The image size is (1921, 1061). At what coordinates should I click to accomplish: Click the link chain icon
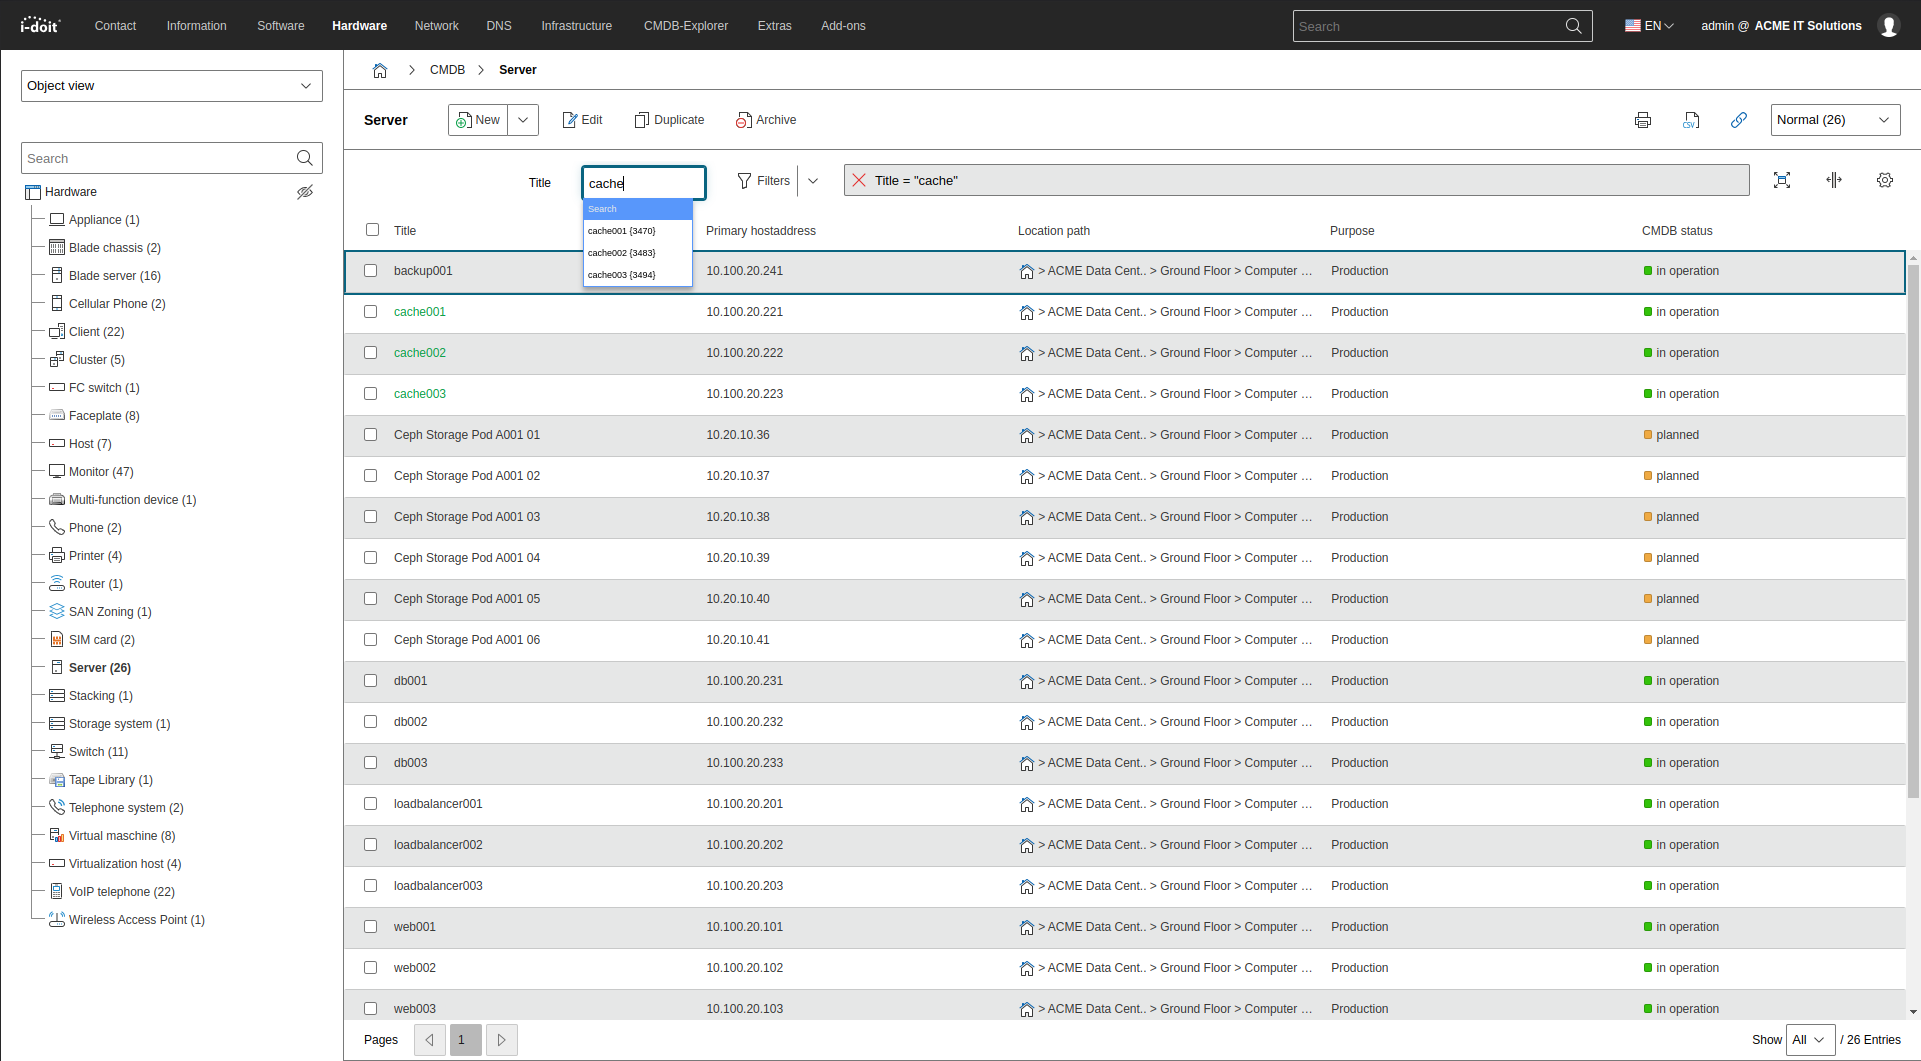[1739, 120]
